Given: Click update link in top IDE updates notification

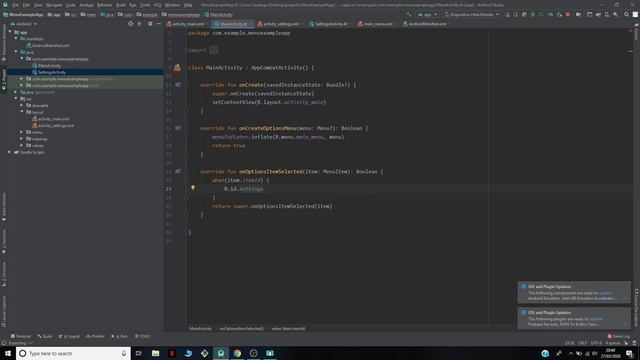Looking at the screenshot, I should [x=605, y=293].
